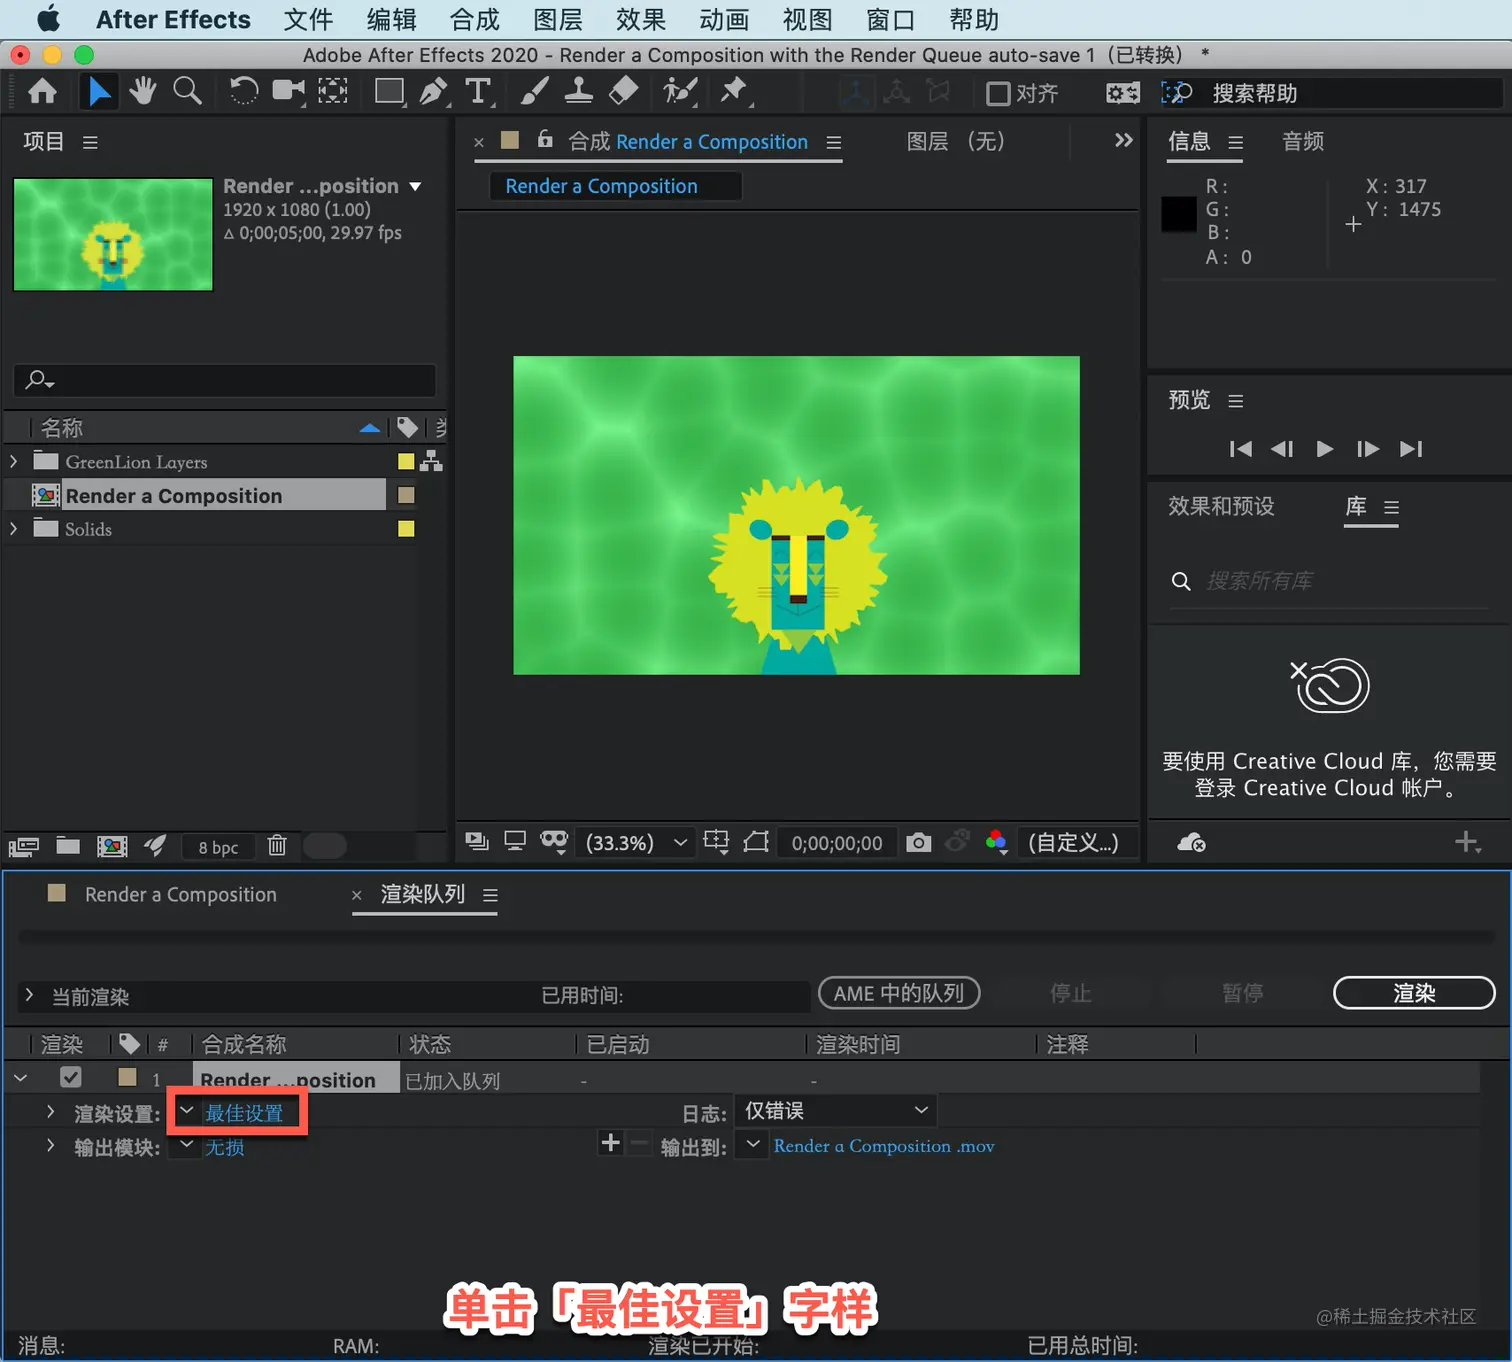This screenshot has height=1362, width=1512.
Task: Select the Zoom magnifier tool
Action: point(187,91)
